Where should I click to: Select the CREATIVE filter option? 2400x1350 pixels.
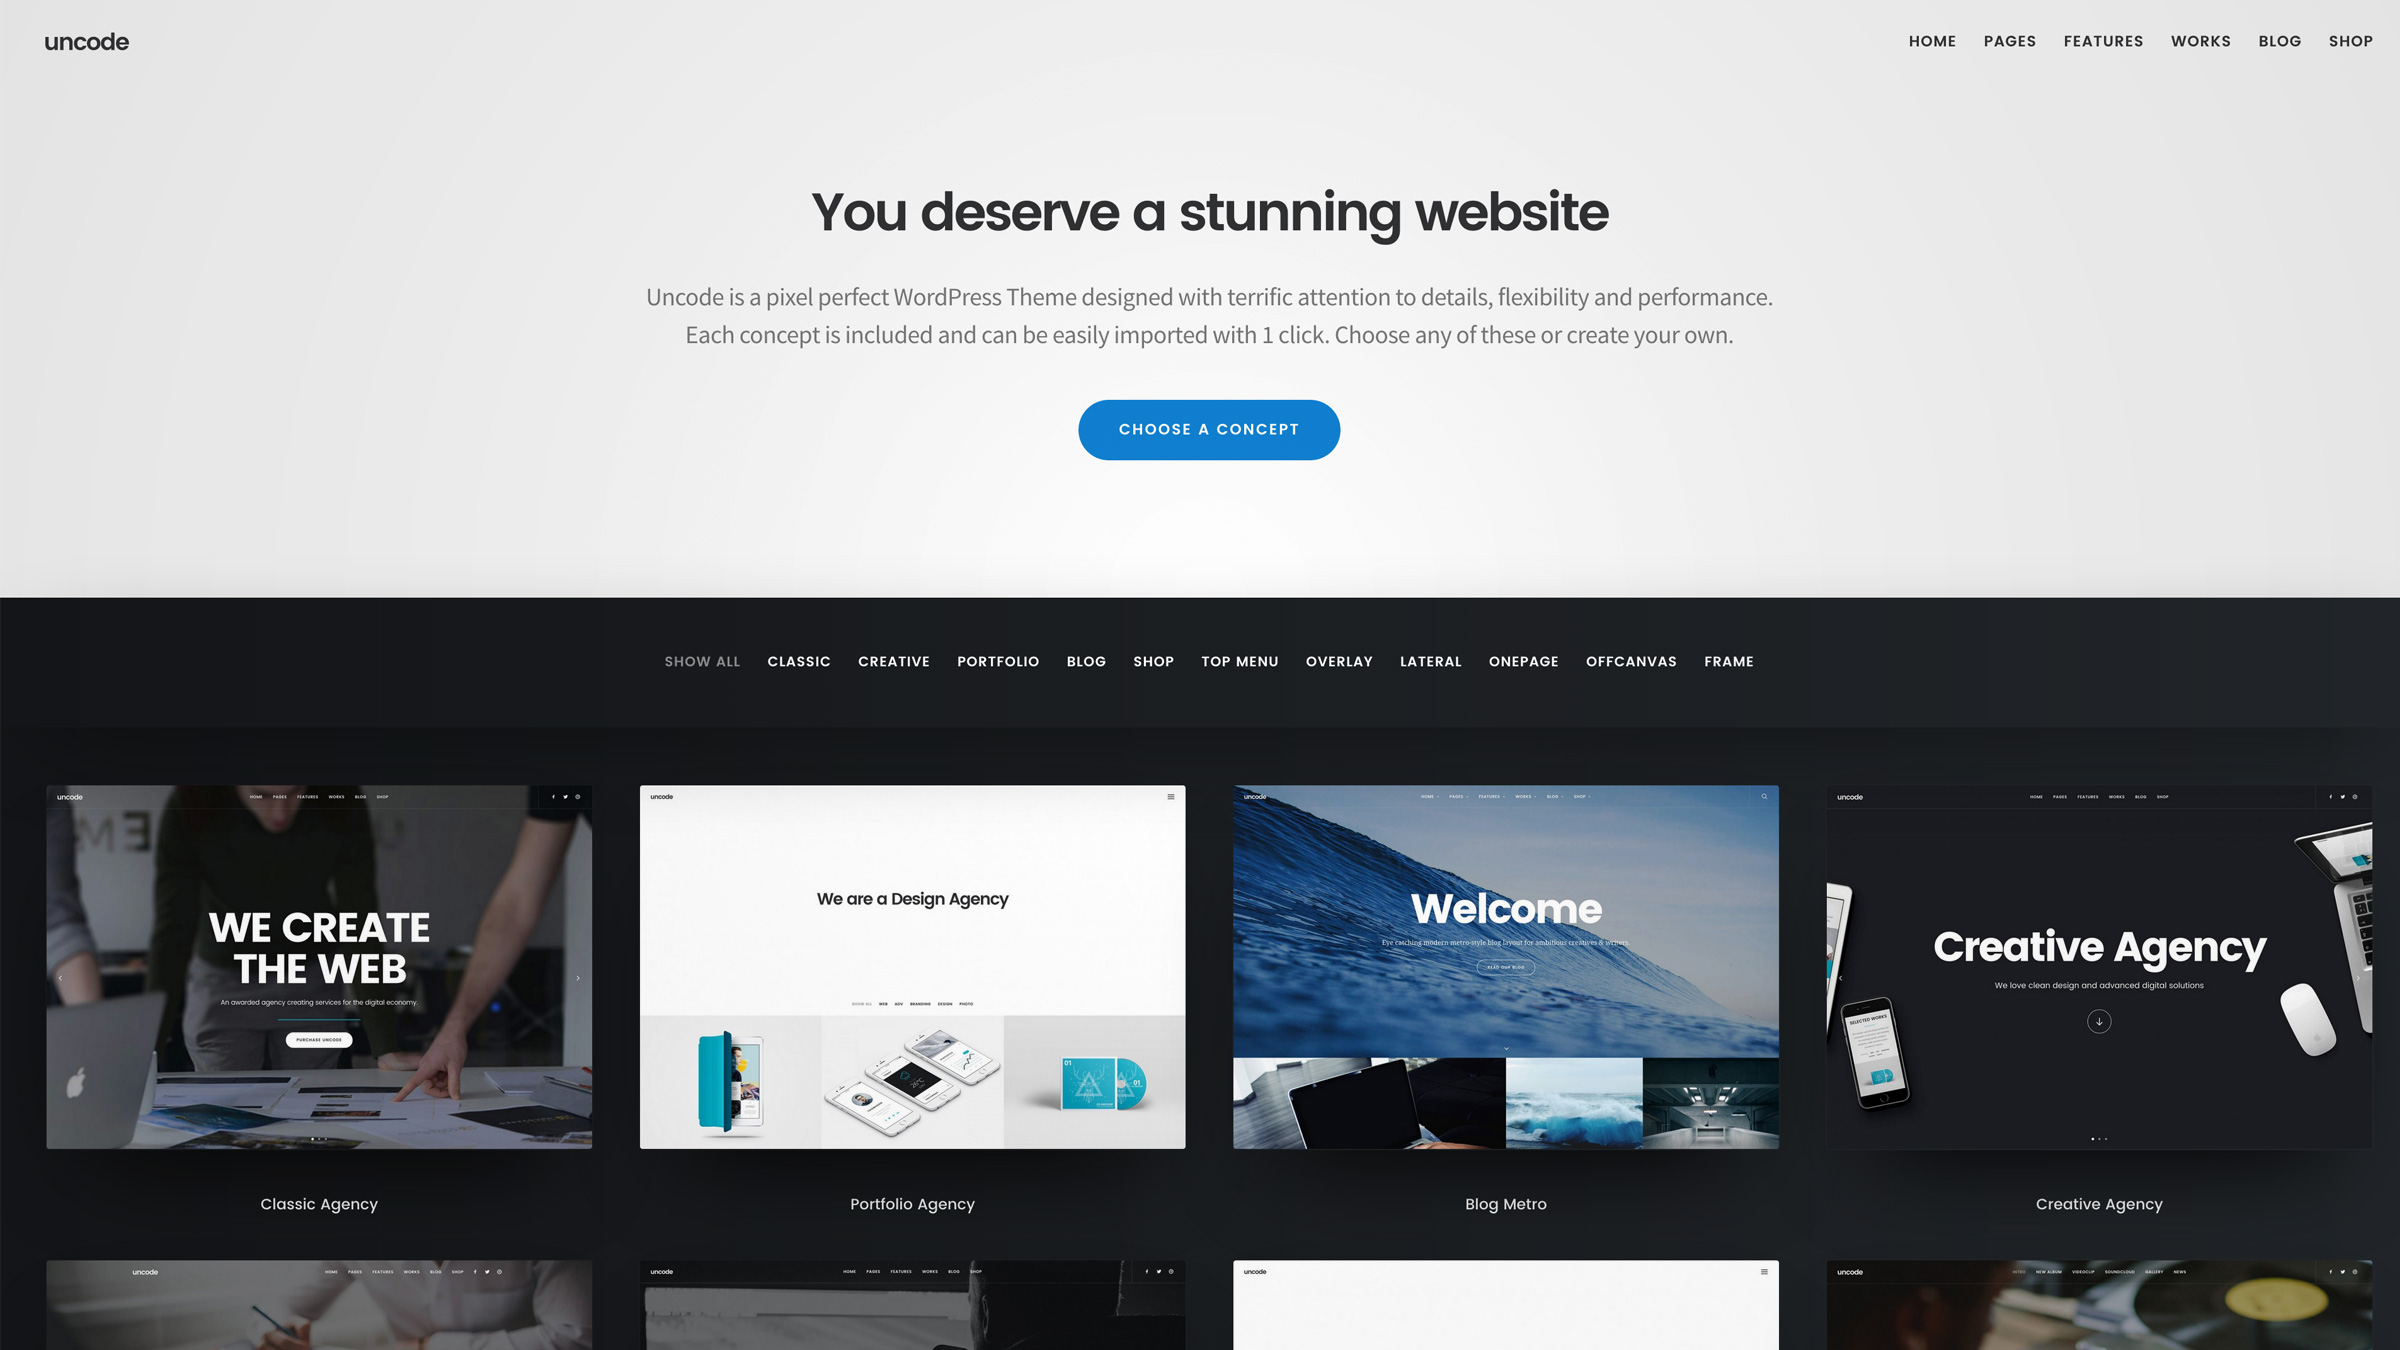pos(892,661)
